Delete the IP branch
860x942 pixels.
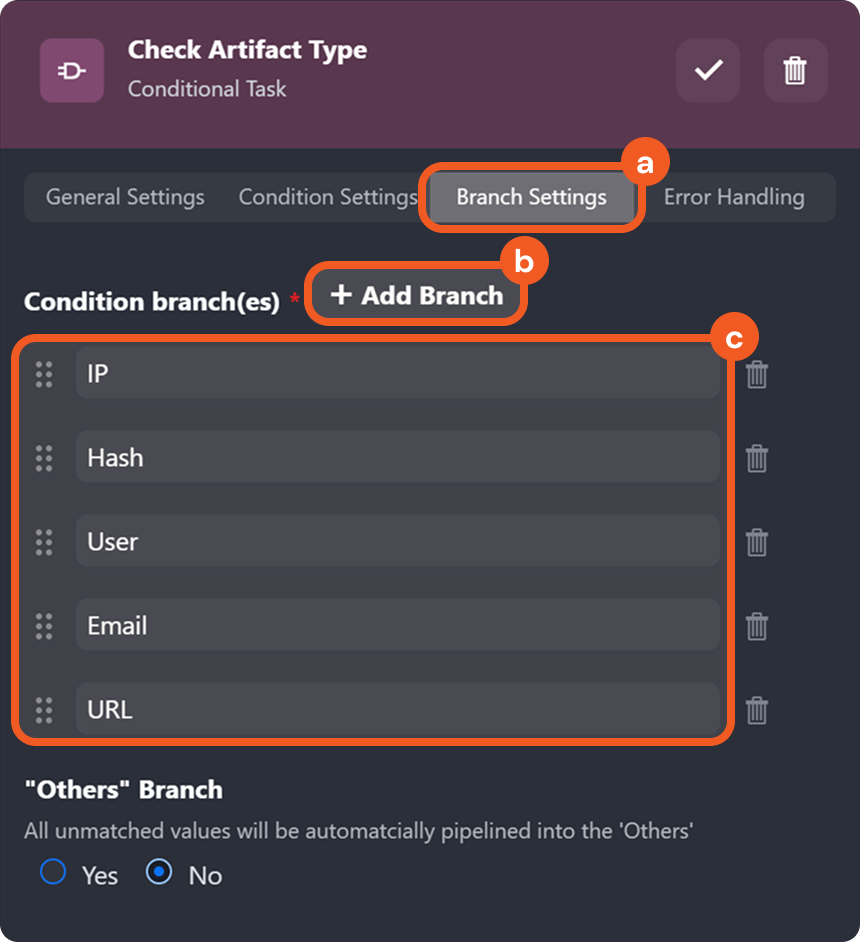757,375
